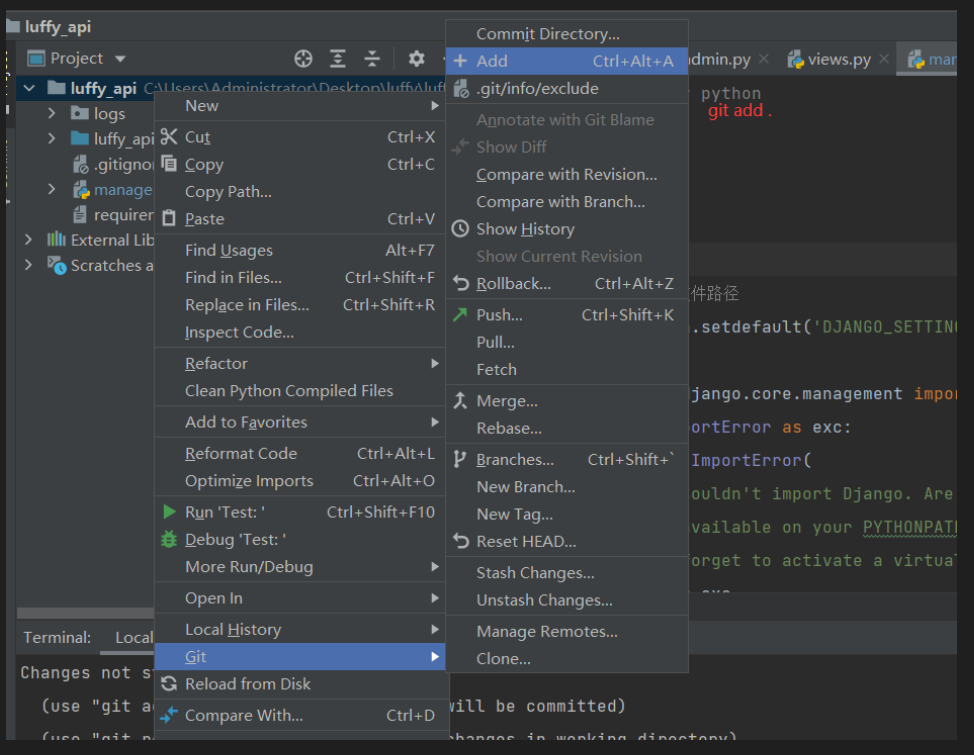Expand the logs folder in tree
This screenshot has width=974, height=755.
click(x=52, y=113)
